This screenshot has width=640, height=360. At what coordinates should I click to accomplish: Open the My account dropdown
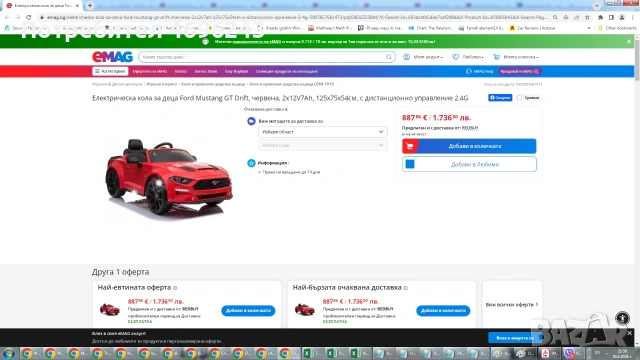423,57
